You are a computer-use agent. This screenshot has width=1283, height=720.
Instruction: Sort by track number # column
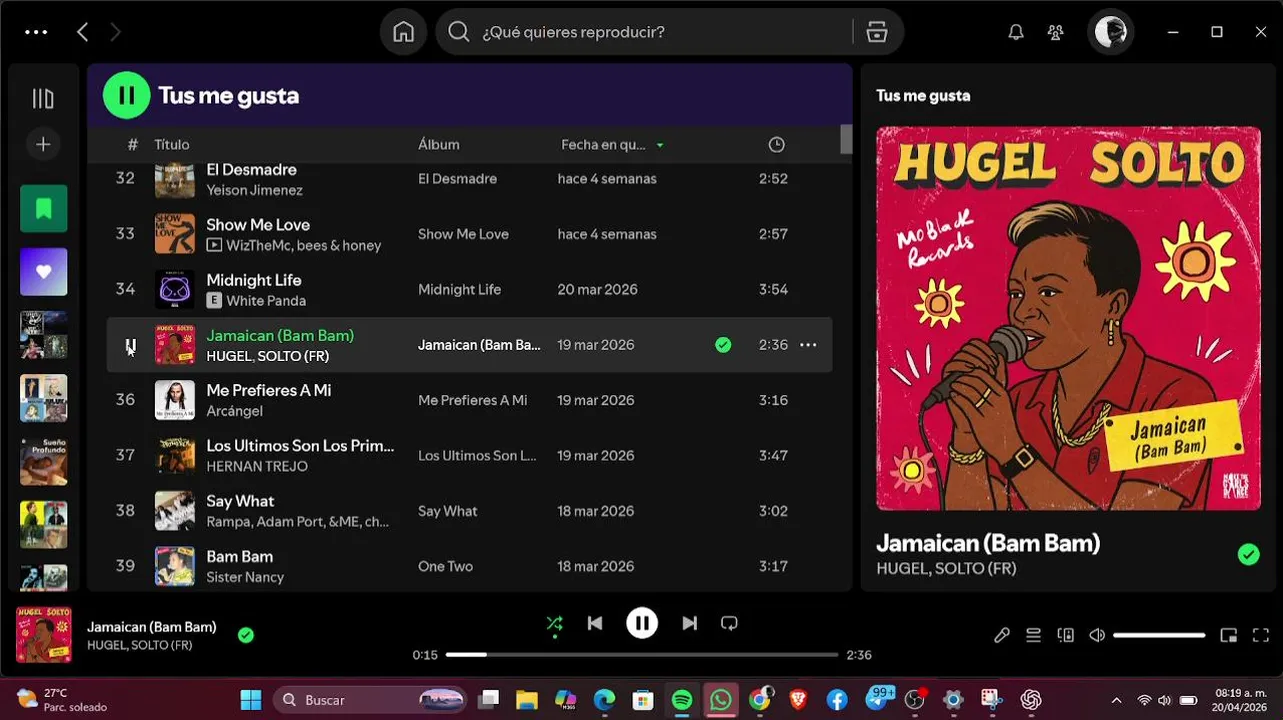coord(133,145)
